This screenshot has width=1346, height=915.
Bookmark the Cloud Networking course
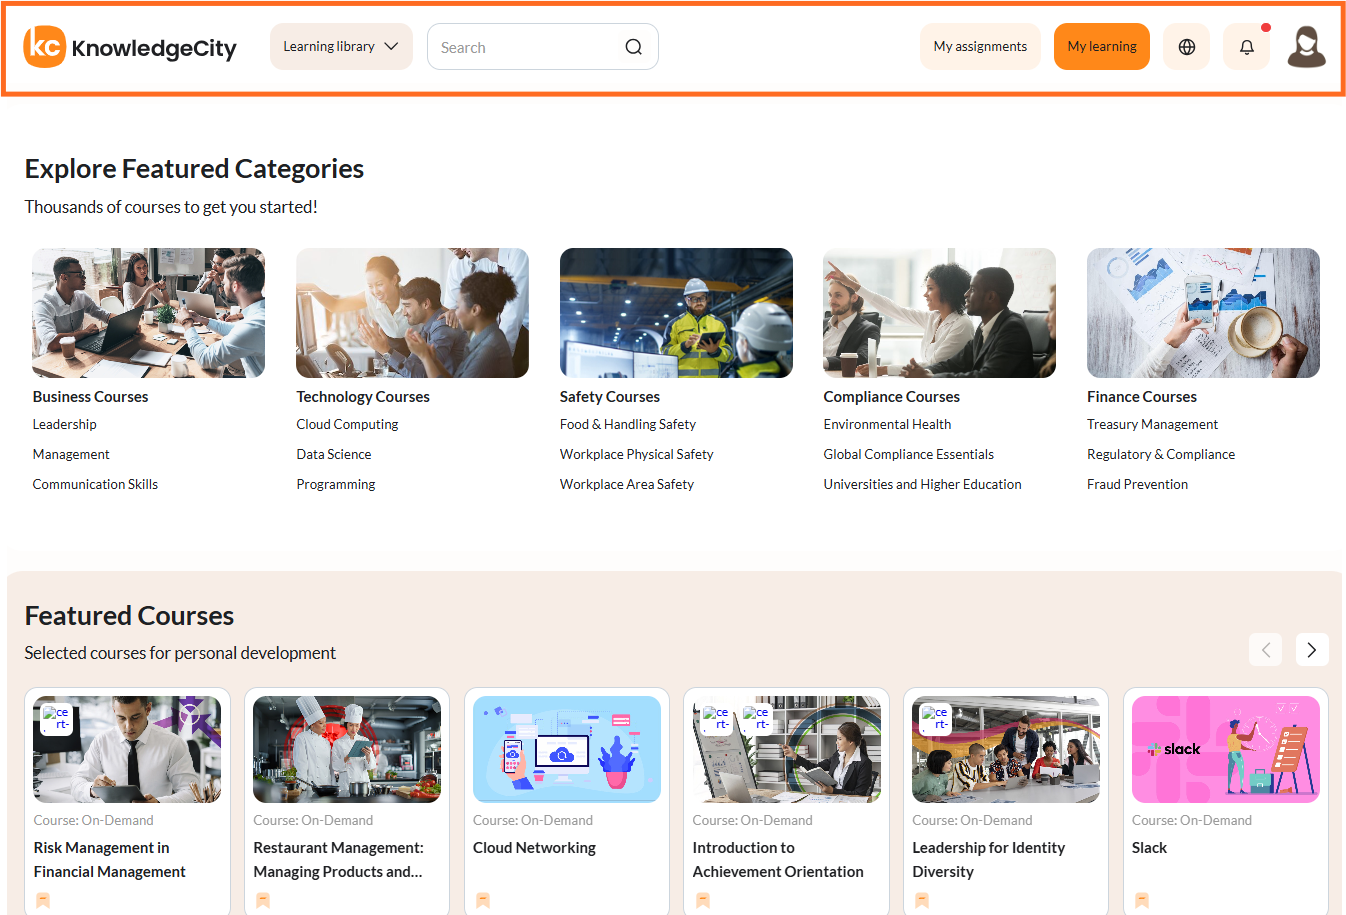[483, 900]
